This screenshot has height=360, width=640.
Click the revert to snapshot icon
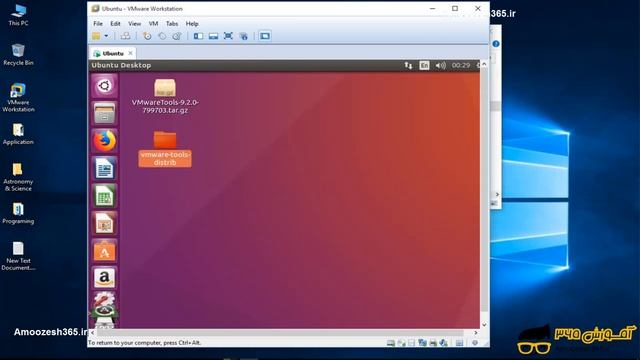point(162,36)
